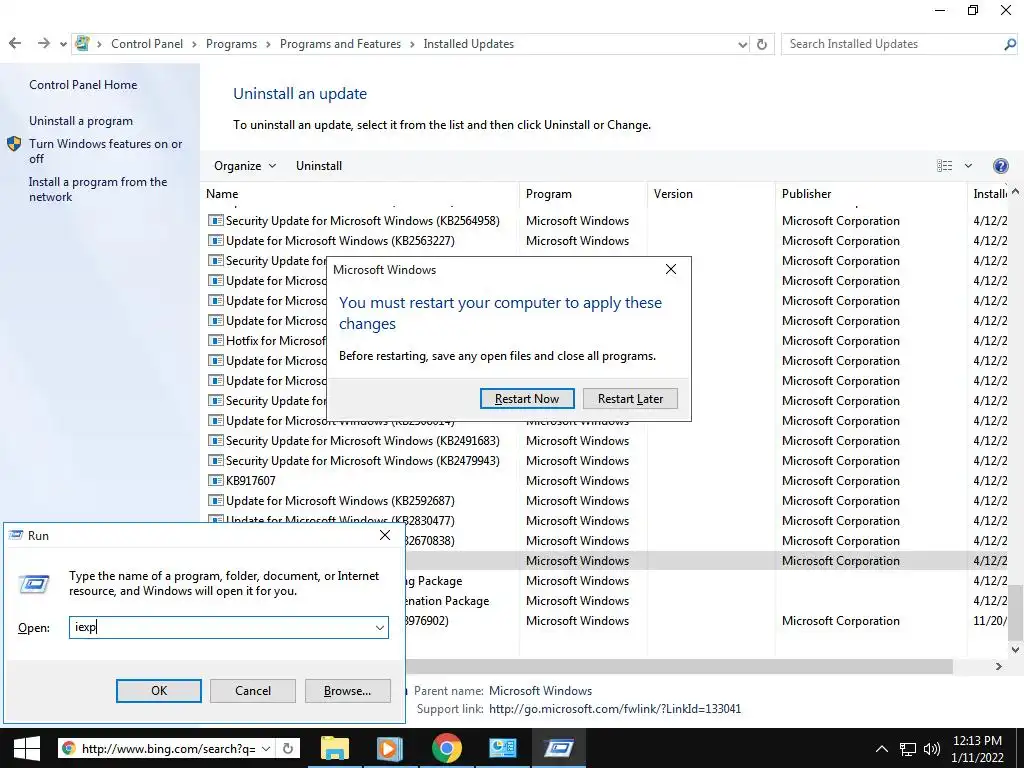Click OK in the Run dialog

tap(159, 691)
